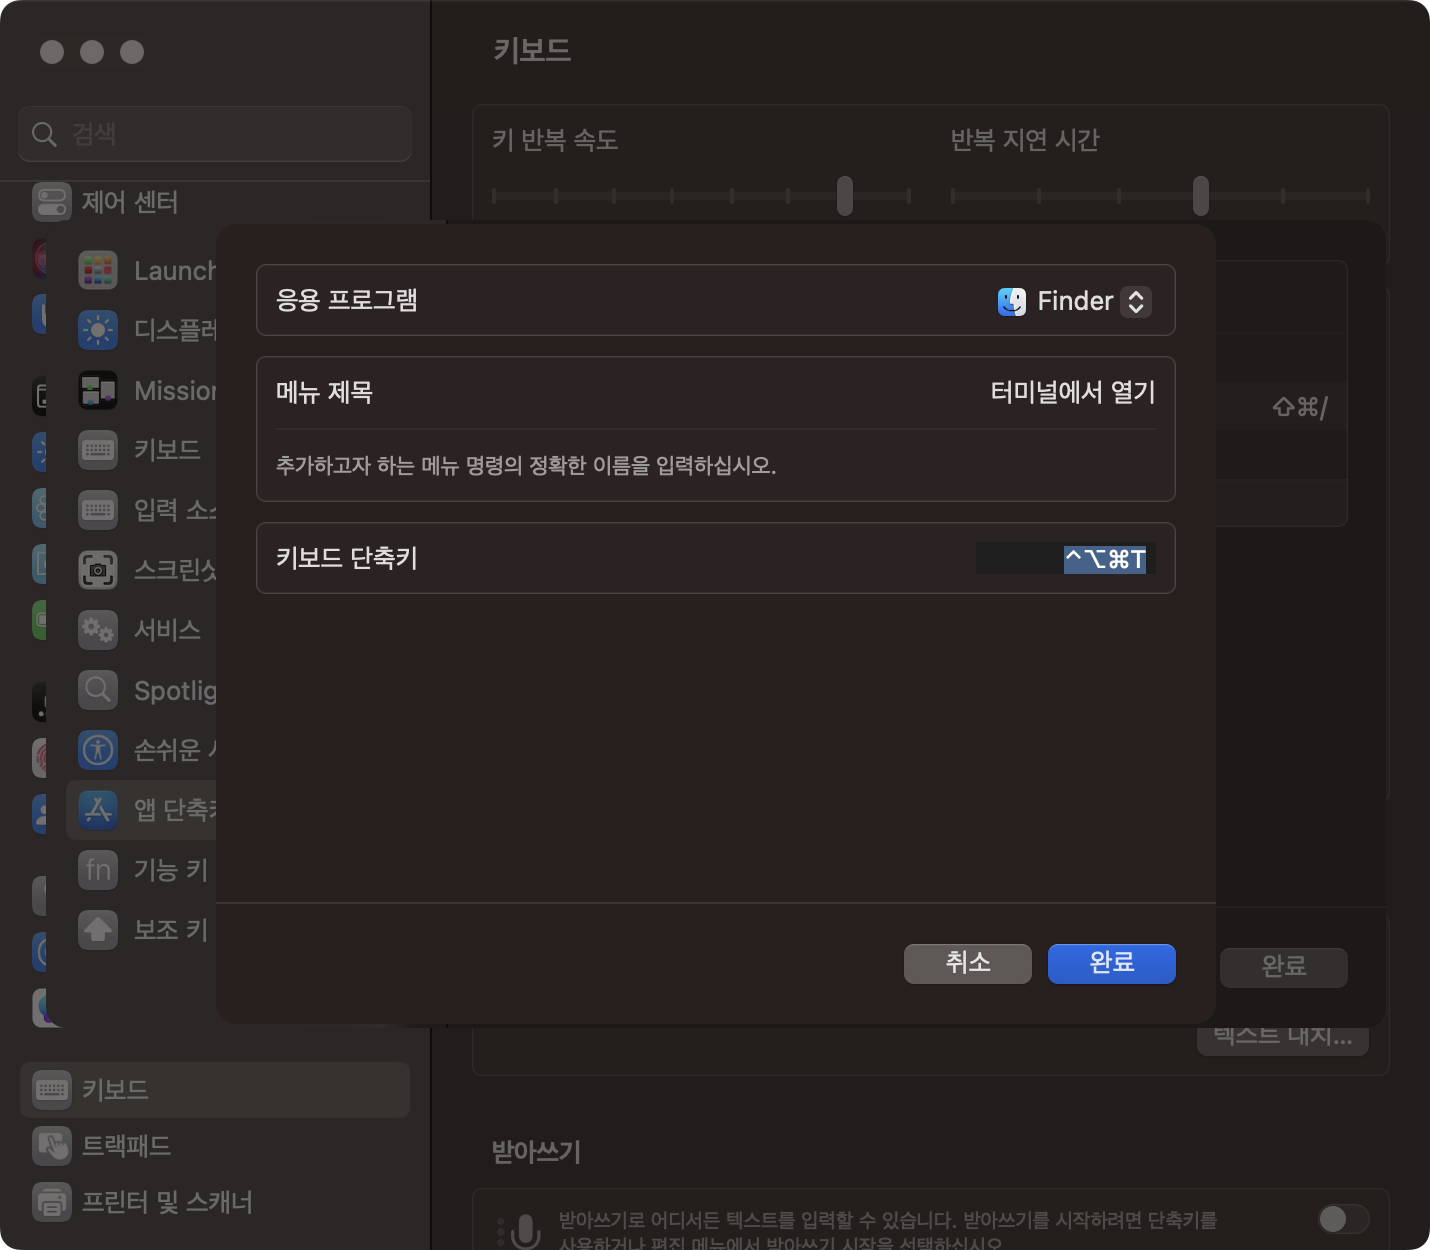Click the 키보드 단축키 shortcut field

pyautogui.click(x=1065, y=558)
